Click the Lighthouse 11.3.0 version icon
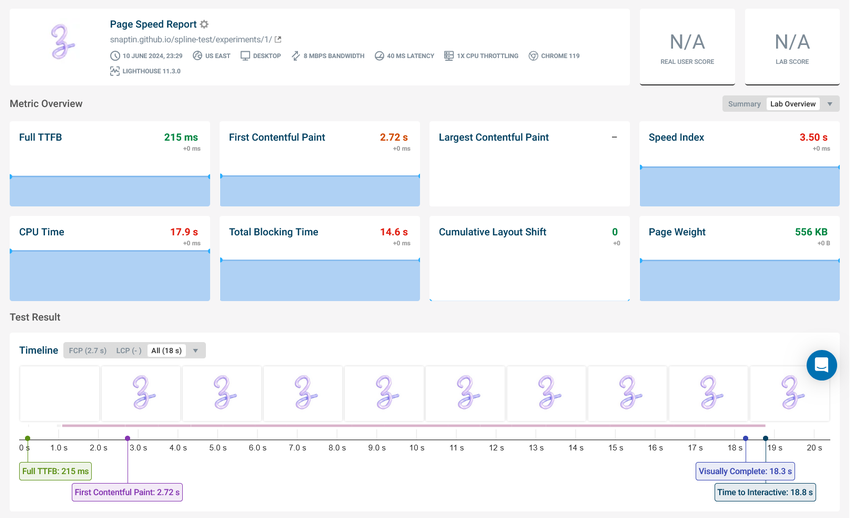850x518 pixels. (x=115, y=71)
